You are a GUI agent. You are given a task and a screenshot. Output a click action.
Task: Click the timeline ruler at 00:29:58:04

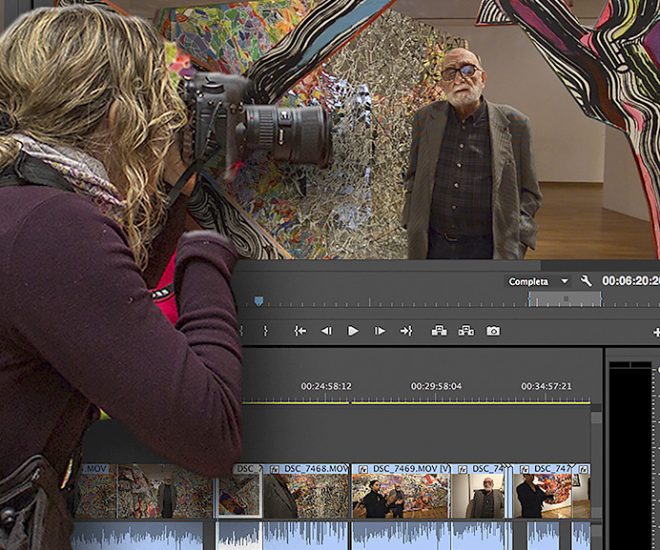[x=436, y=386]
